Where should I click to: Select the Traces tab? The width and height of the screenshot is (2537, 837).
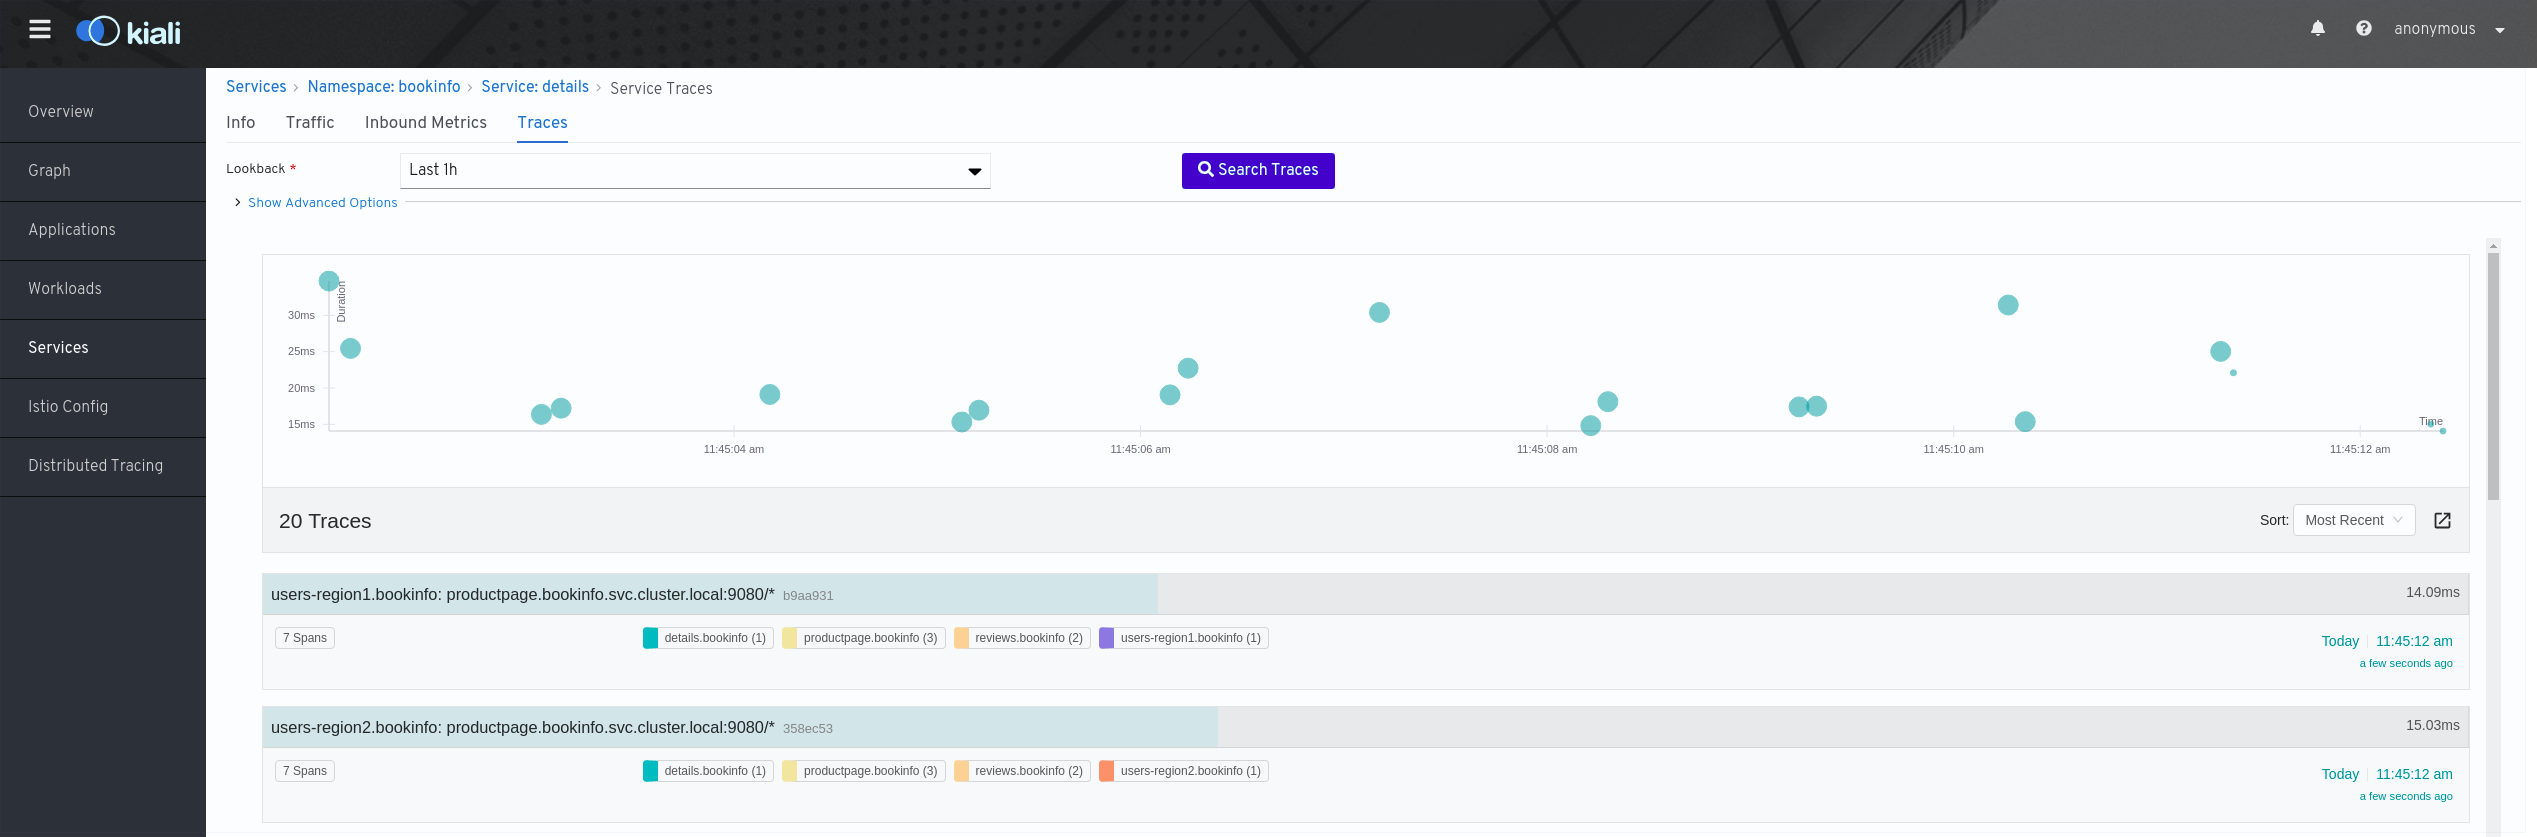pyautogui.click(x=542, y=122)
